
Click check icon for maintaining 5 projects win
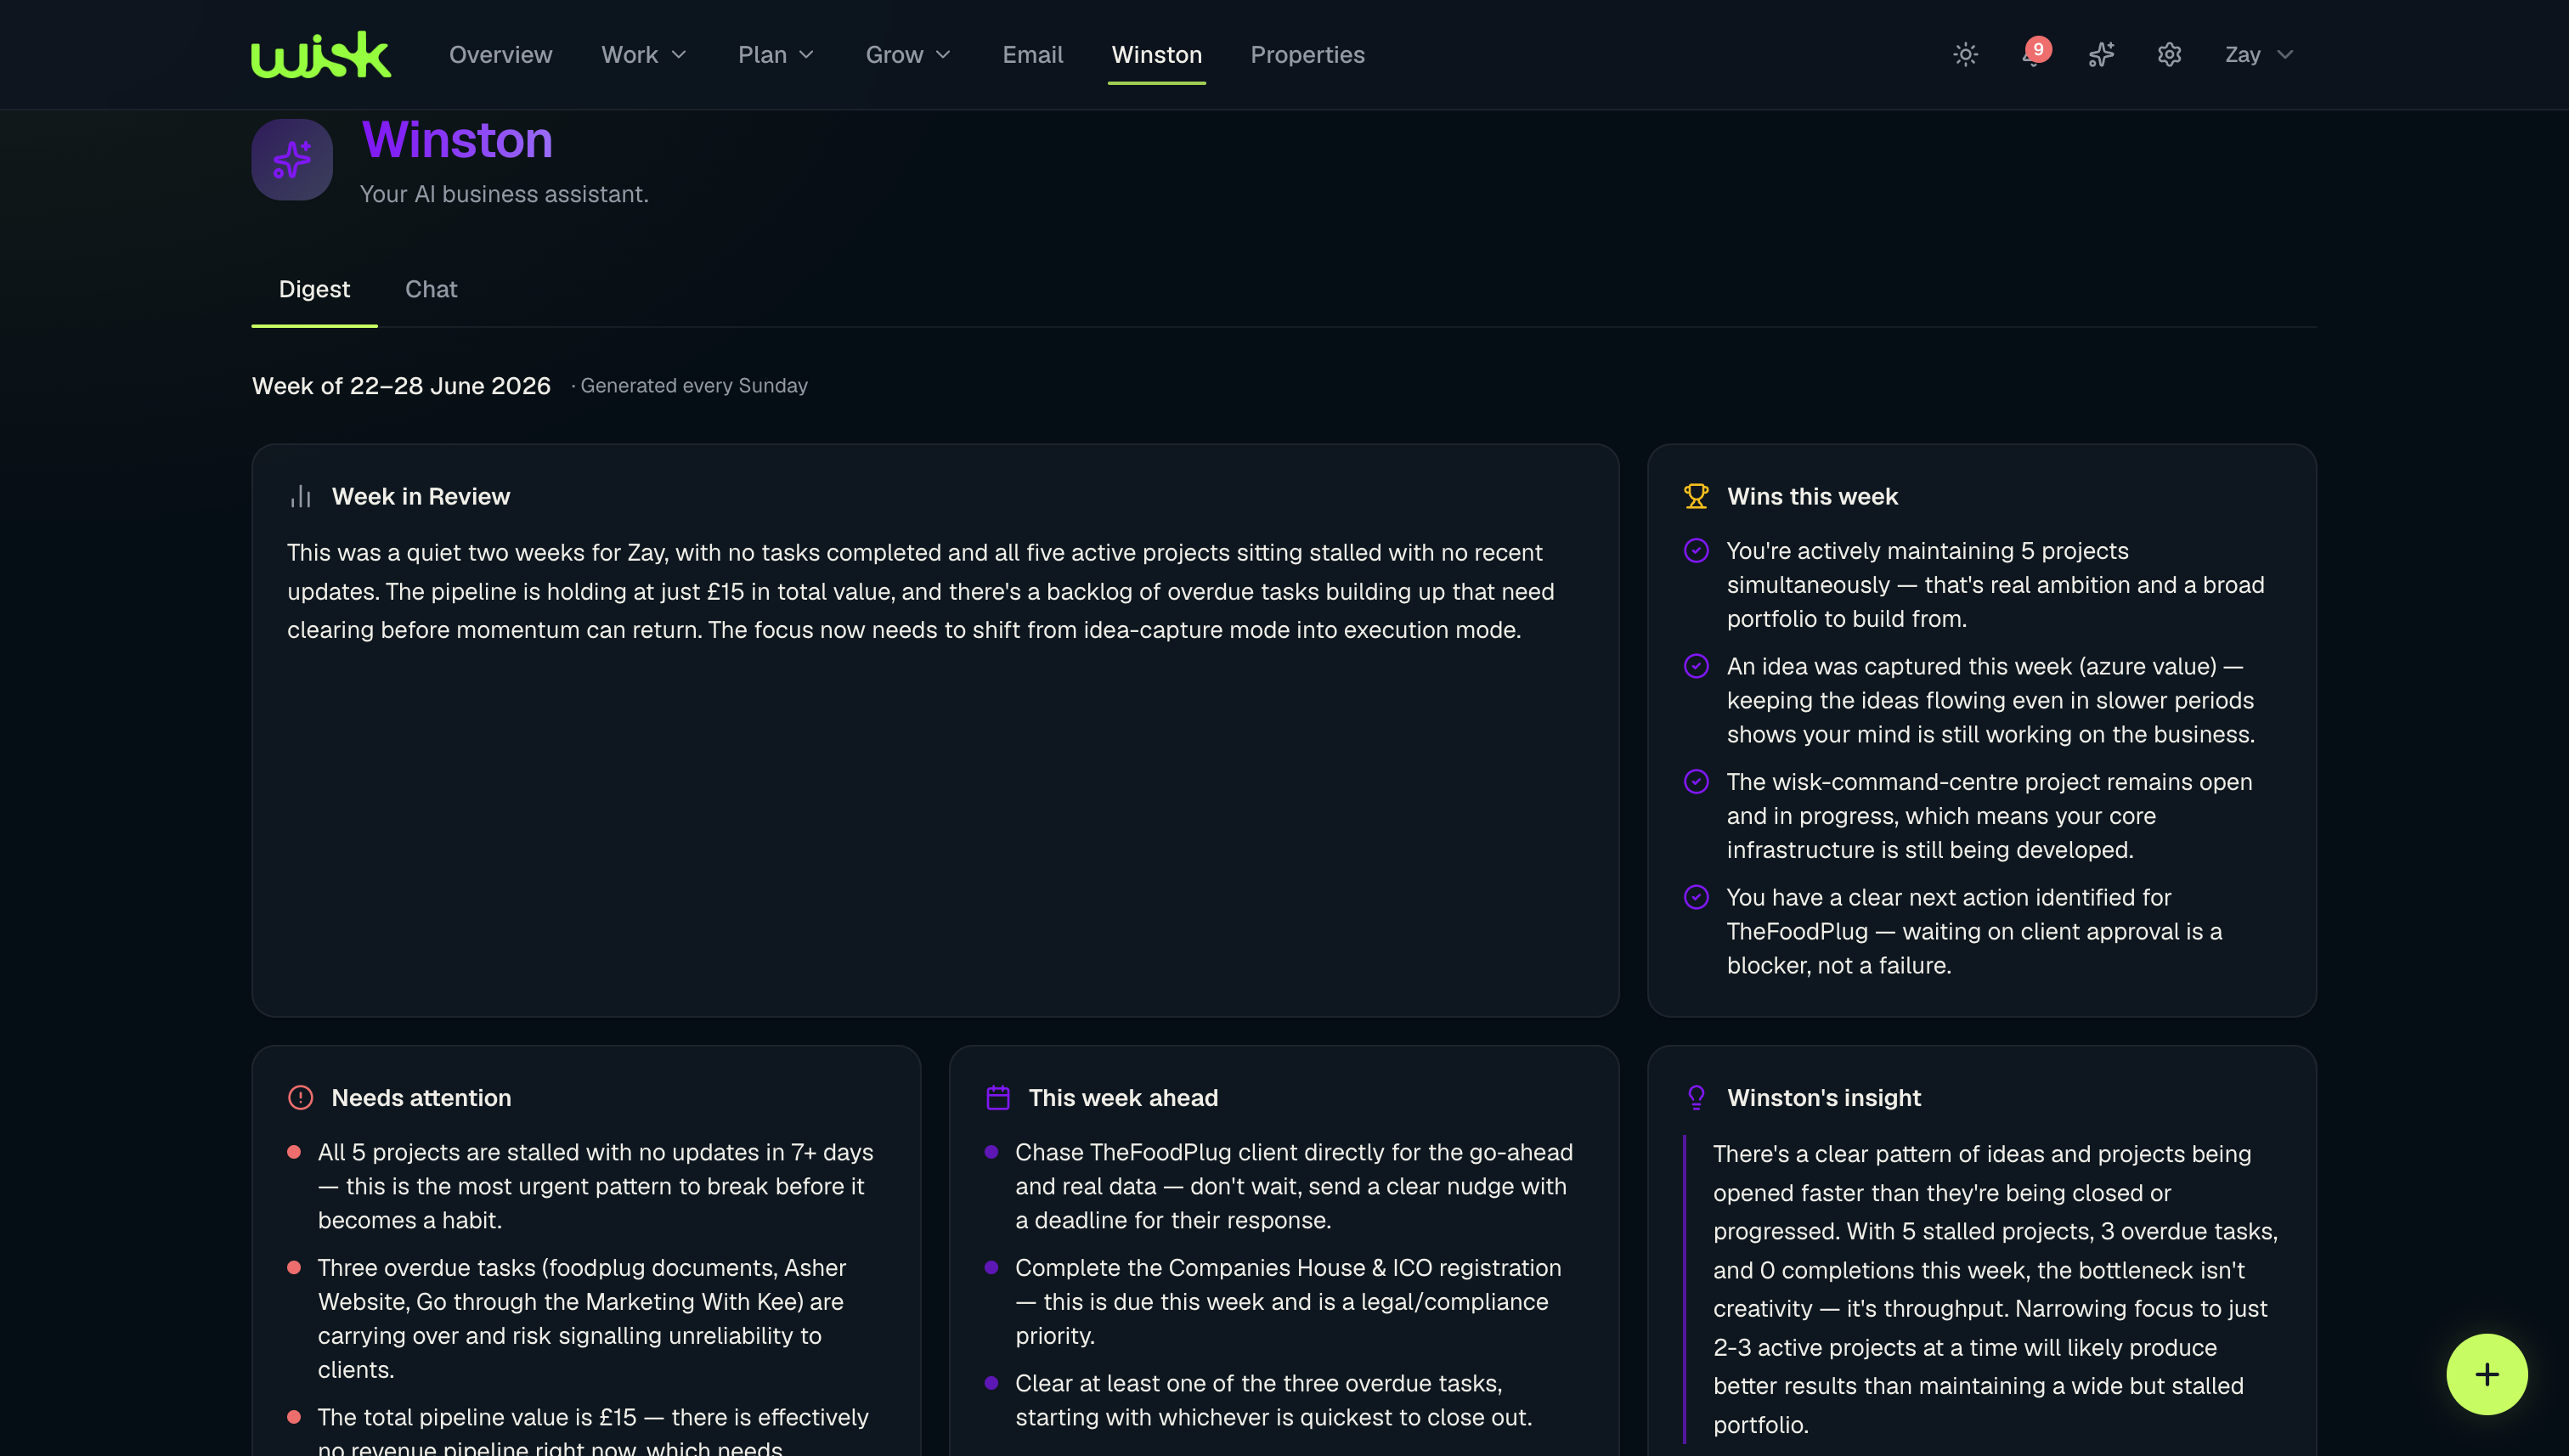(x=1696, y=550)
